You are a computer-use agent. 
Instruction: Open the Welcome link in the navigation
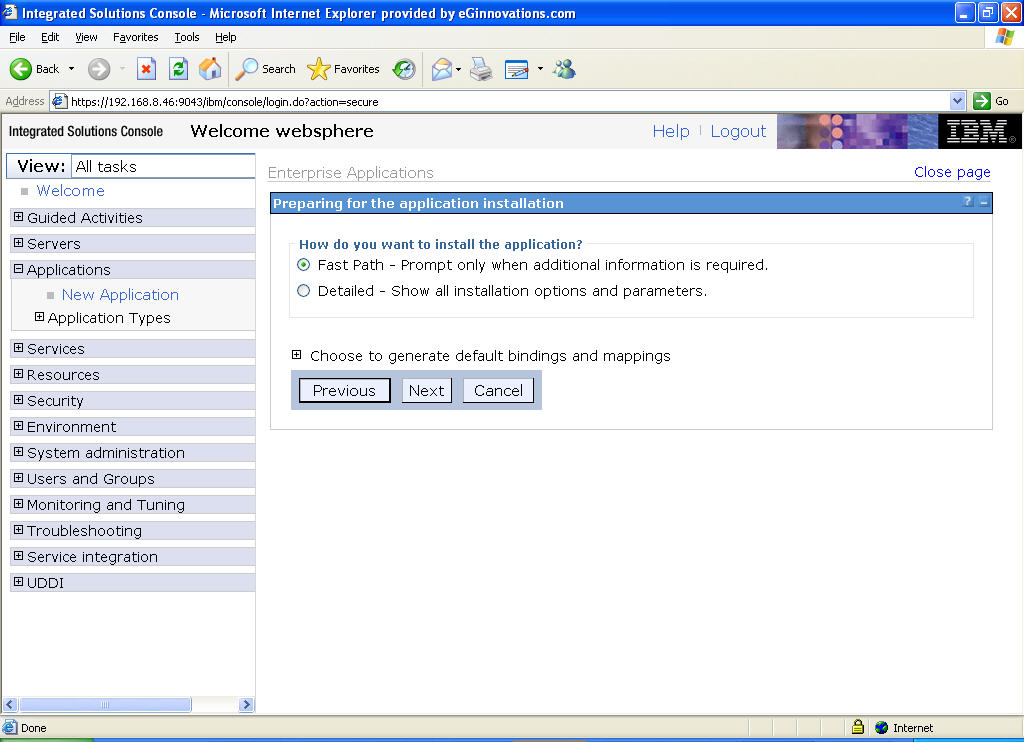[x=71, y=191]
